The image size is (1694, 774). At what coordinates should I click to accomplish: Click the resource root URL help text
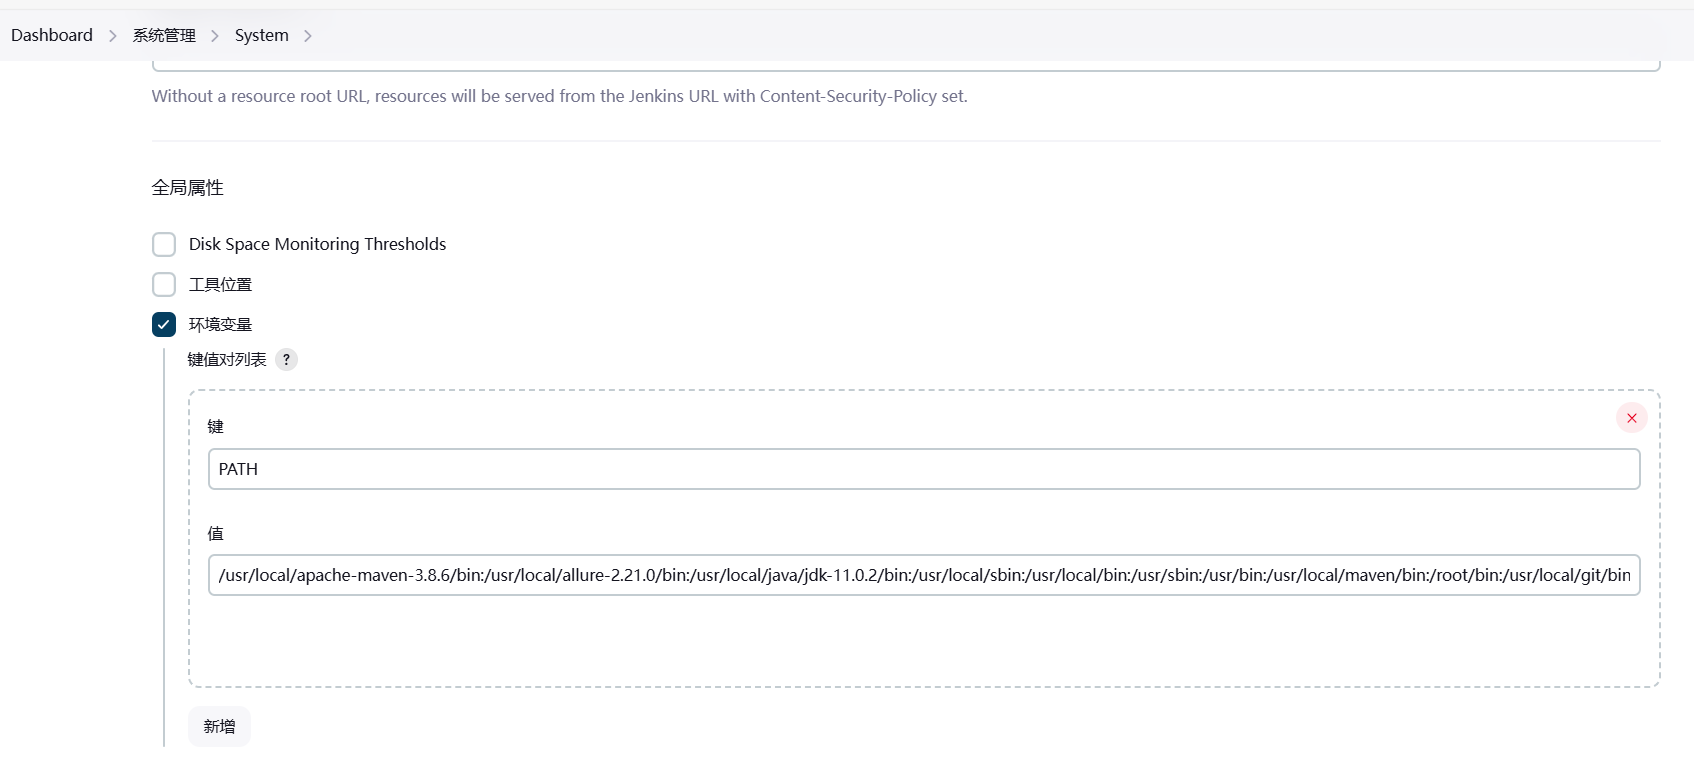click(x=560, y=96)
